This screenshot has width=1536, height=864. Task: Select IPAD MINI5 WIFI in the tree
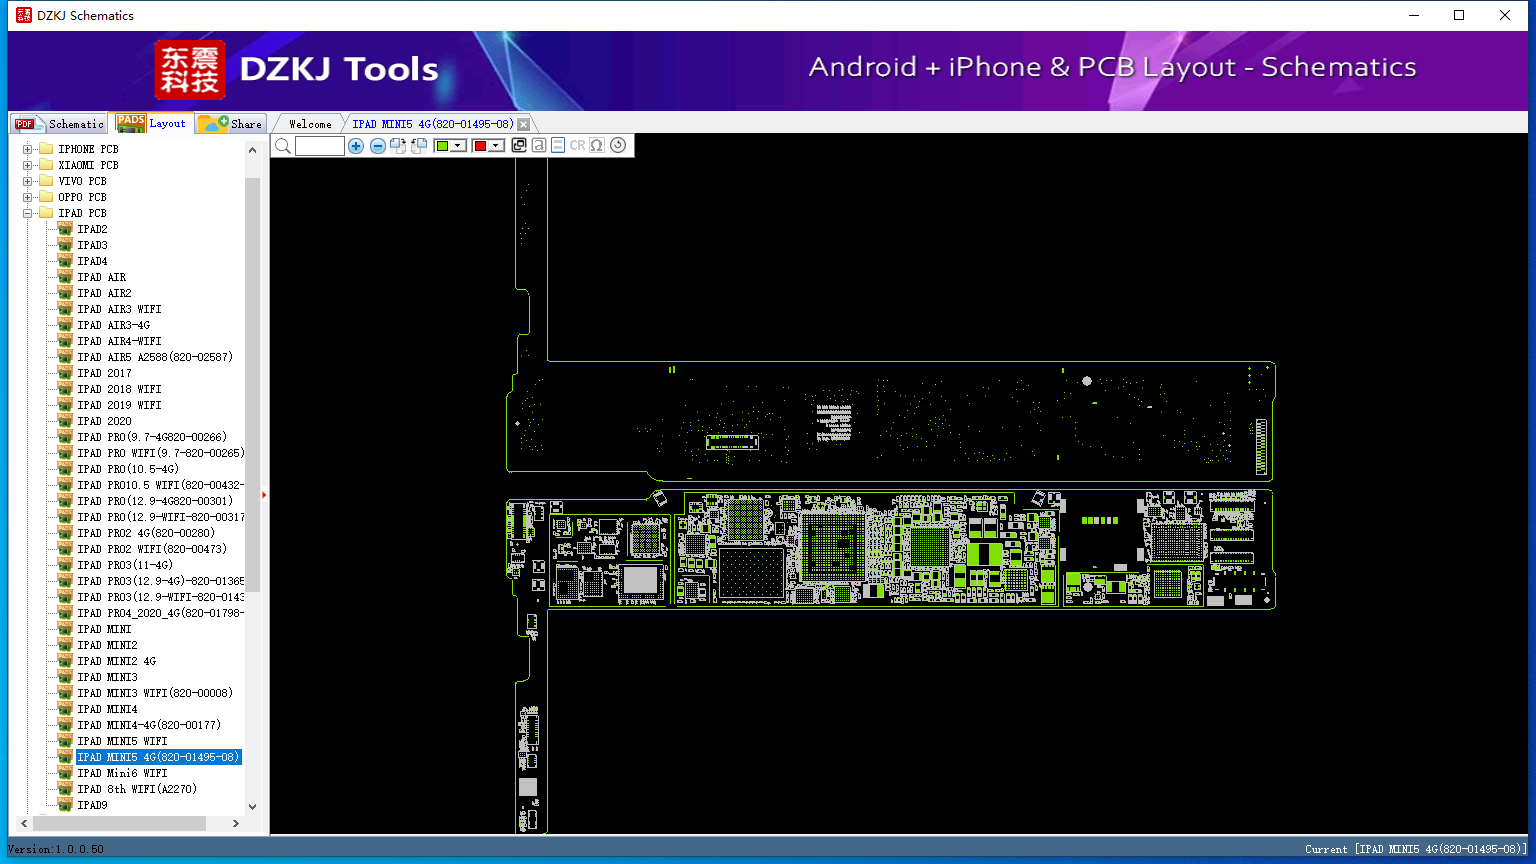tap(122, 741)
